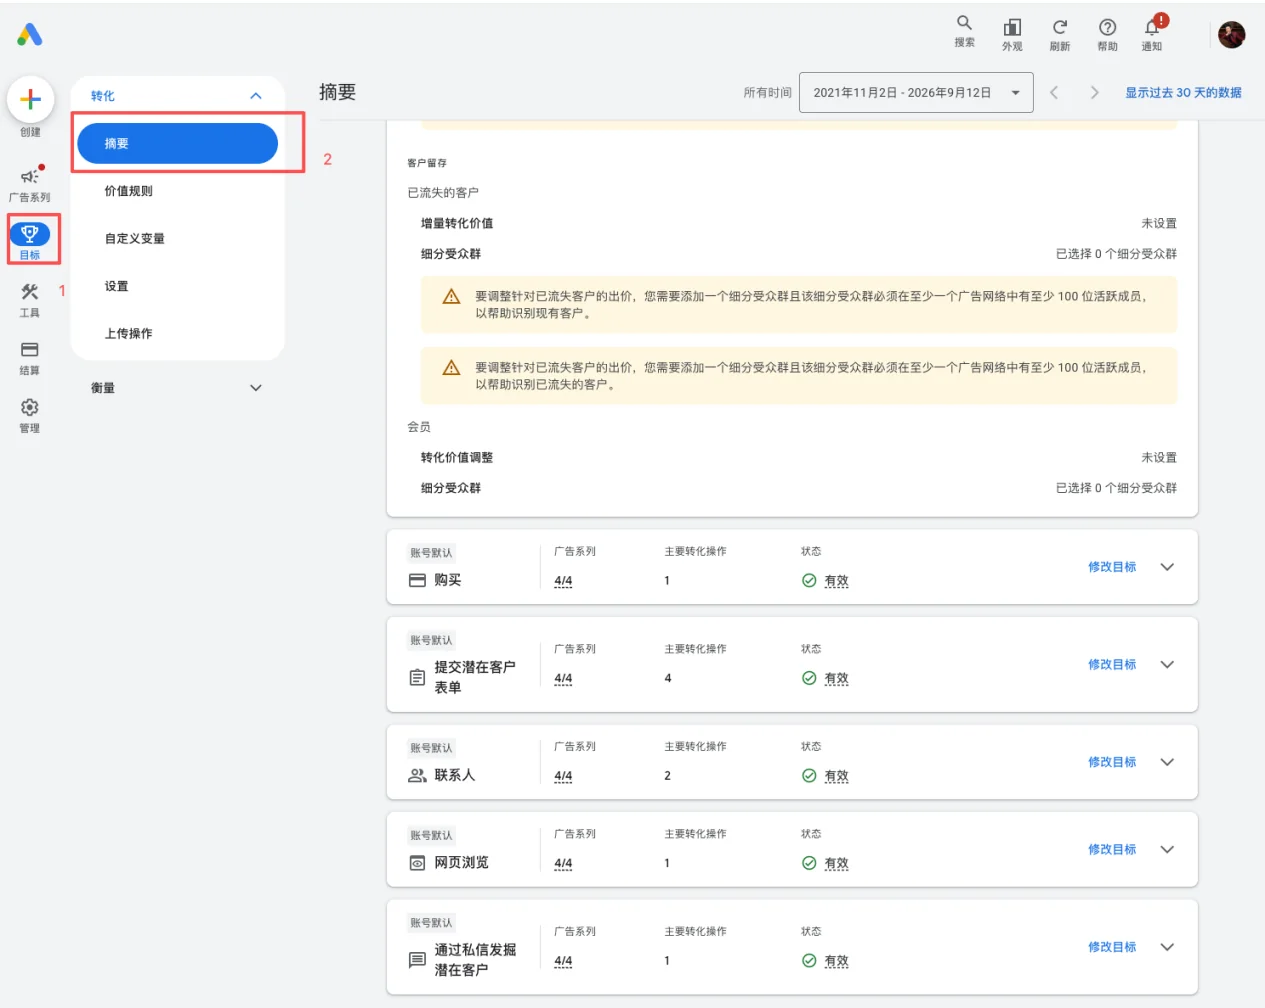Click the 网页浏览 eye icon
Viewport: 1265px width, 1008px height.
pos(417,863)
